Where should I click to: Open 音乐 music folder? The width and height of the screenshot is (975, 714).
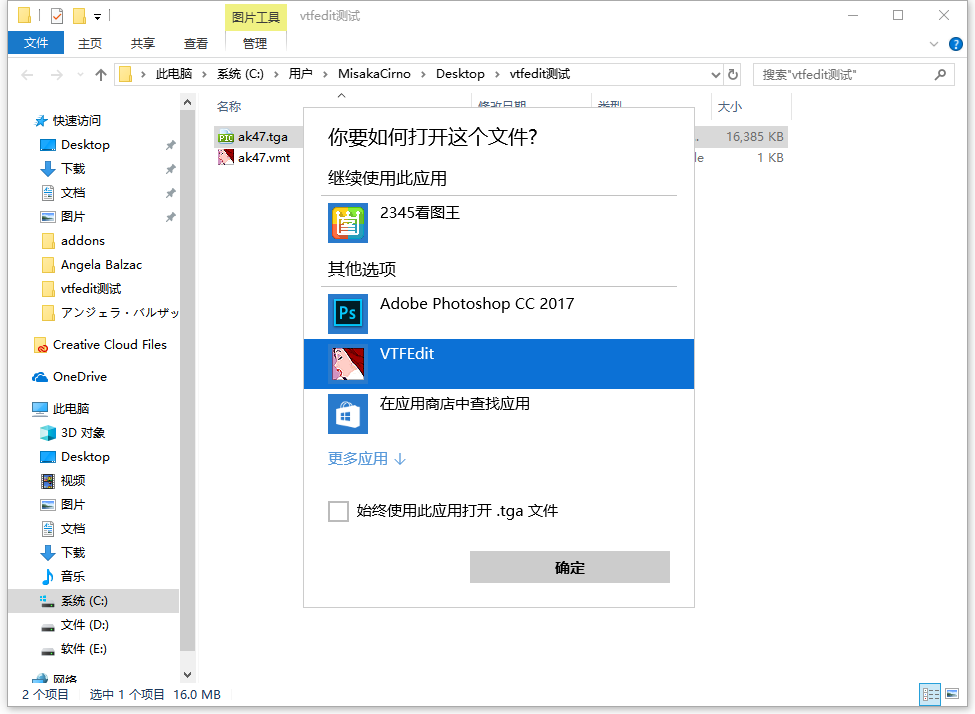[63, 577]
